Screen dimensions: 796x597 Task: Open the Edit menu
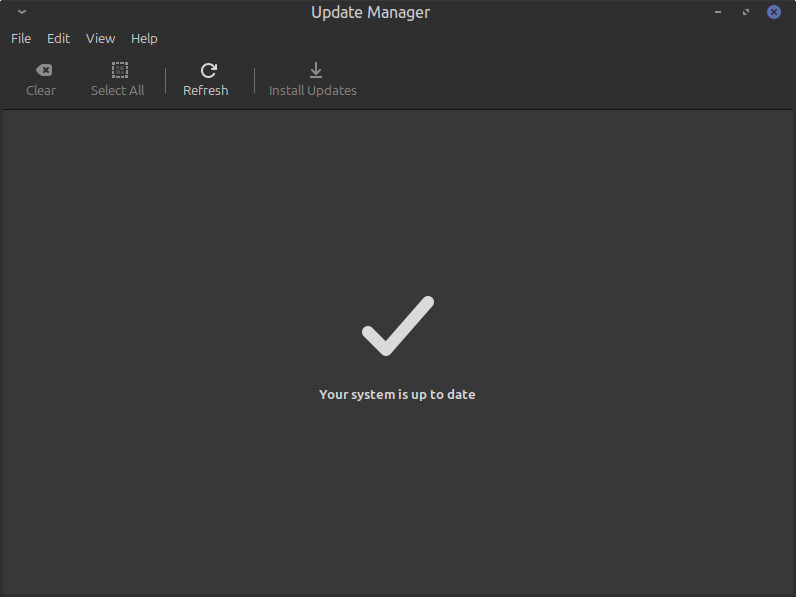coord(58,39)
